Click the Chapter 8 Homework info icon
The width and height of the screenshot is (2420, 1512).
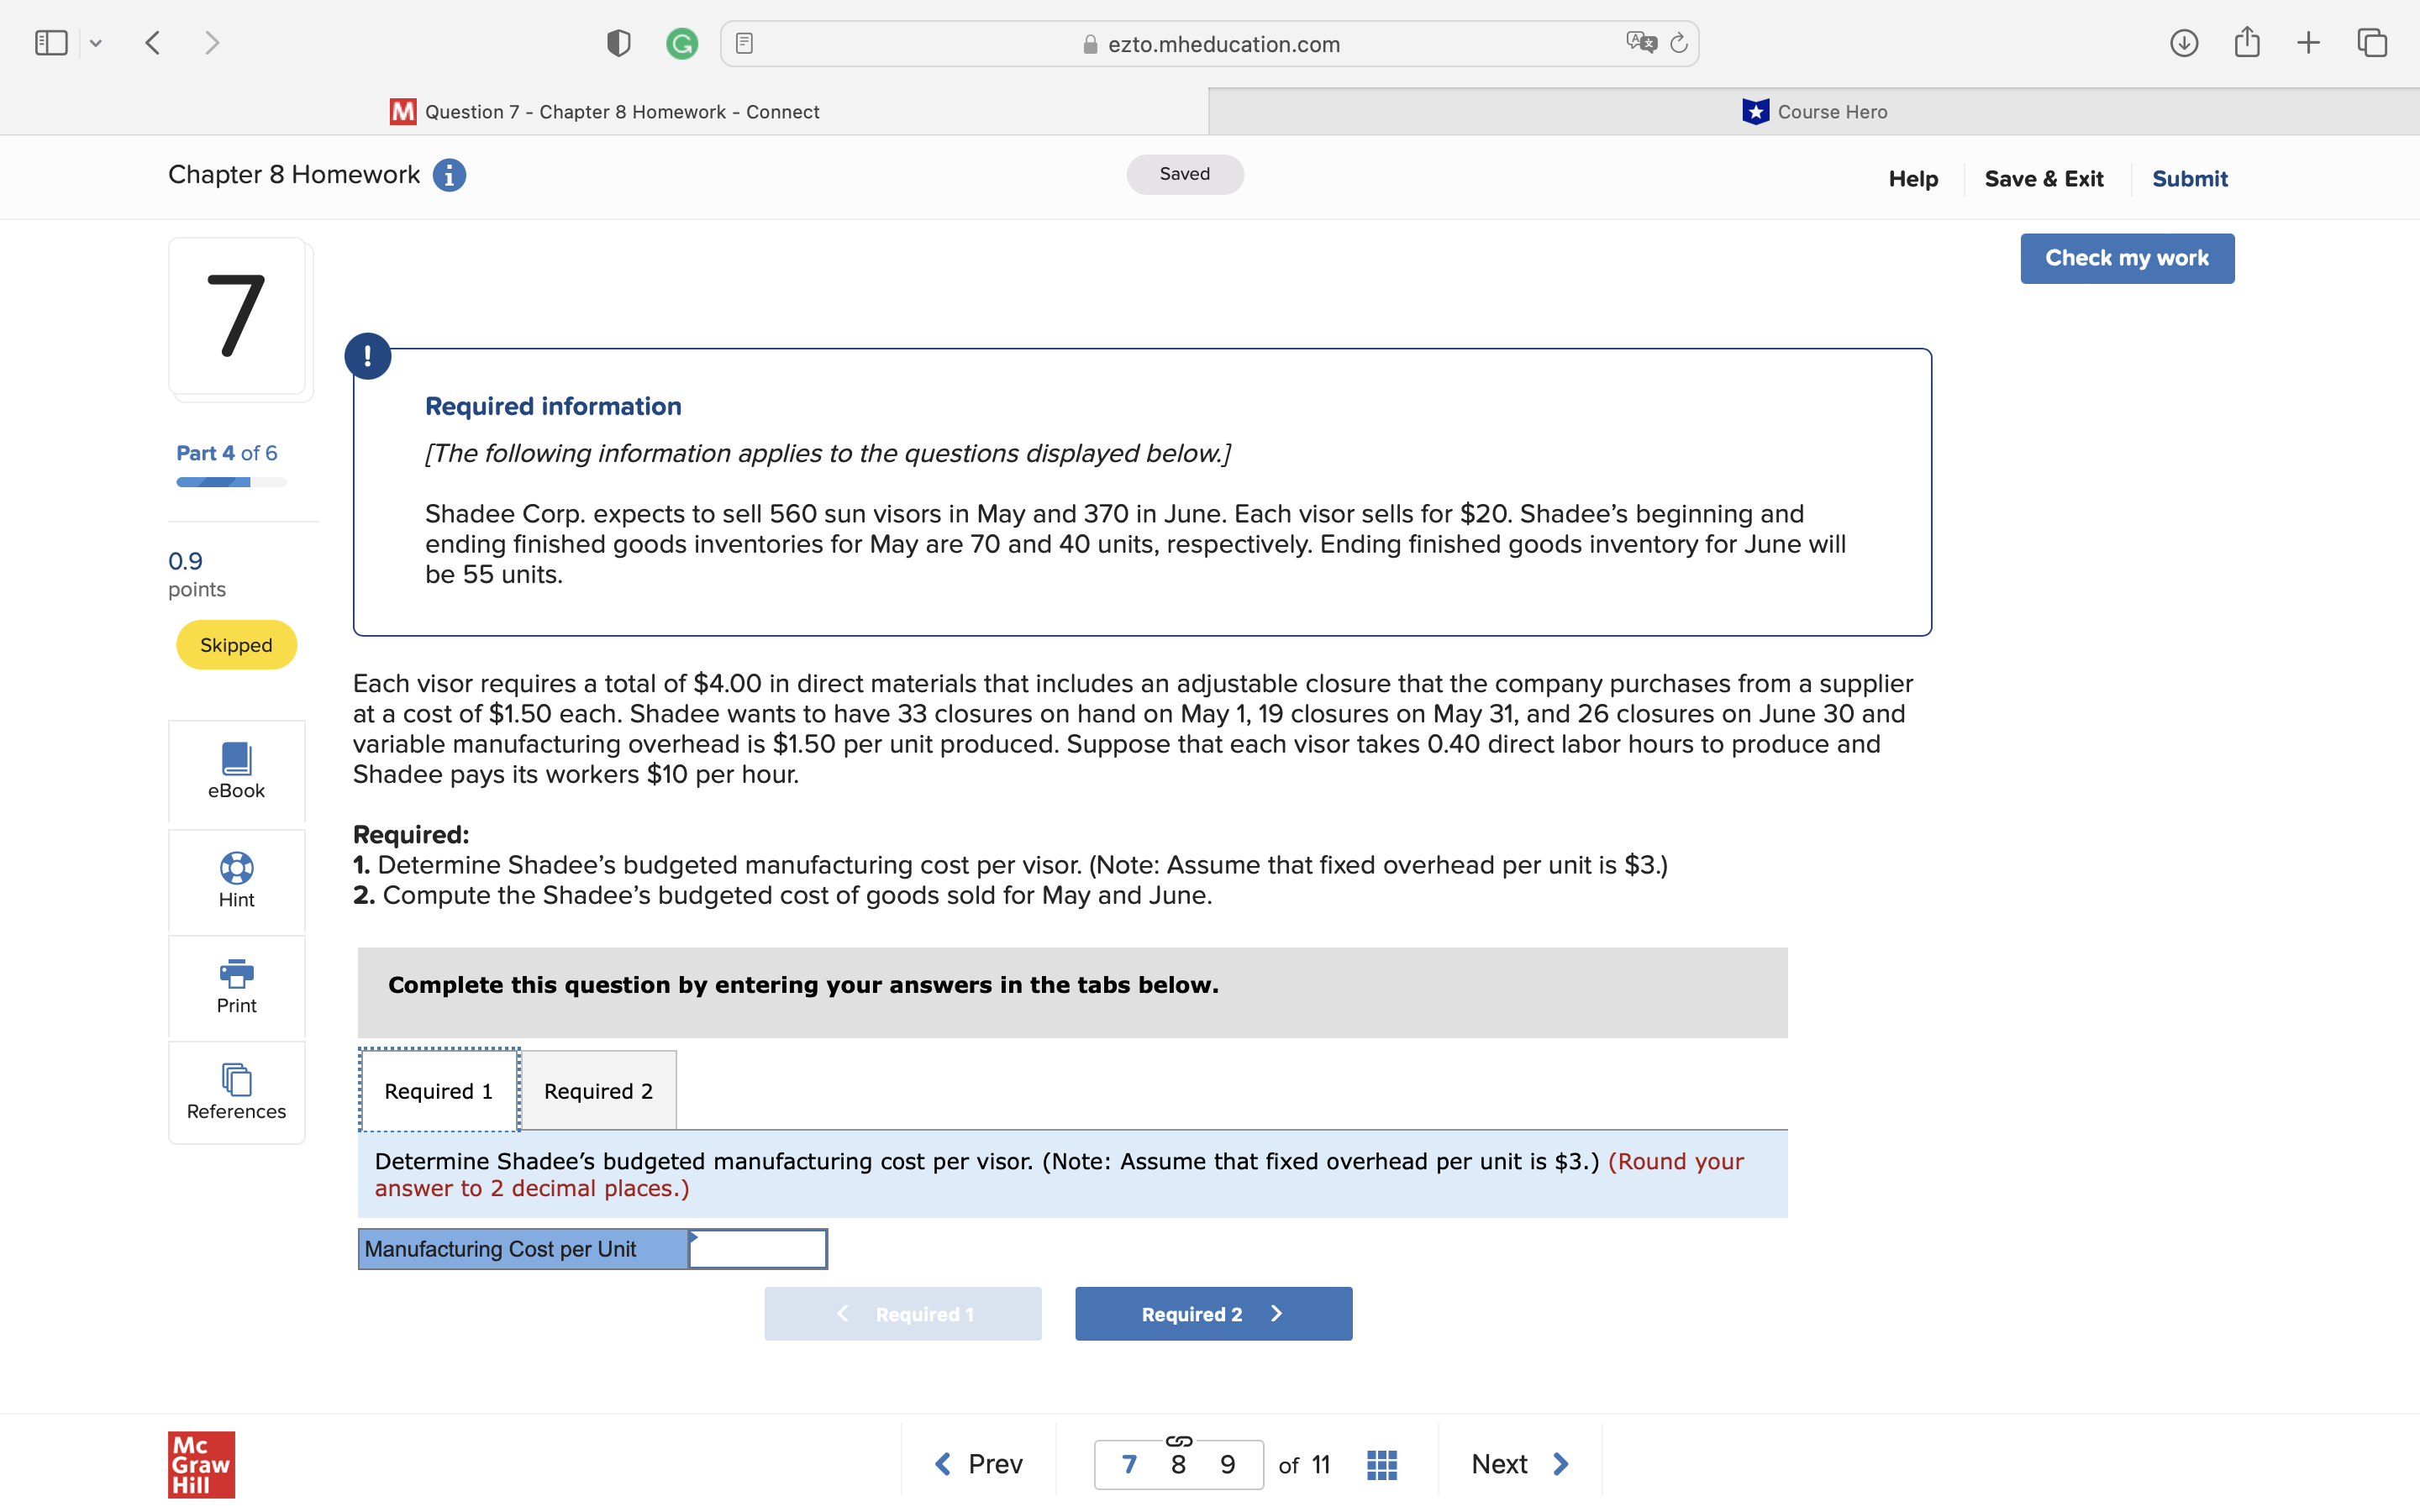[449, 175]
